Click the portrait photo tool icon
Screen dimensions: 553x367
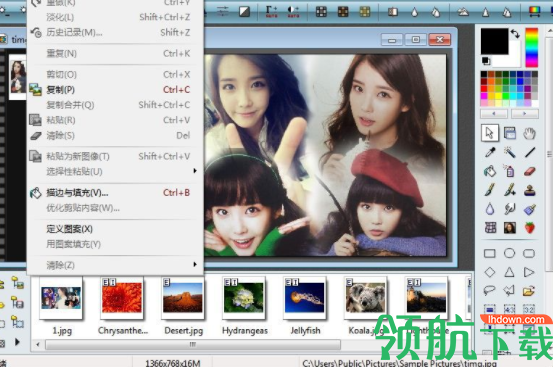click(x=509, y=228)
